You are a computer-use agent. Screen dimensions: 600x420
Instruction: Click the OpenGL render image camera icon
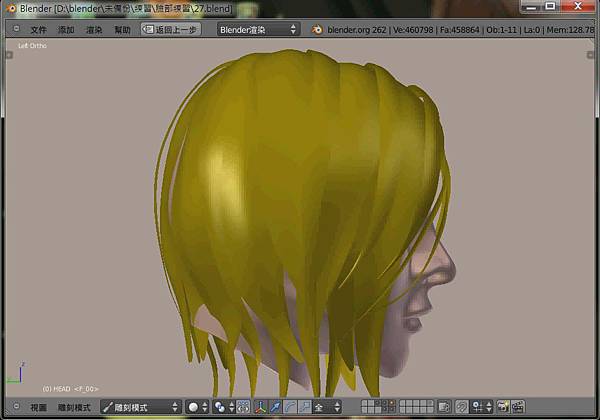(503, 407)
